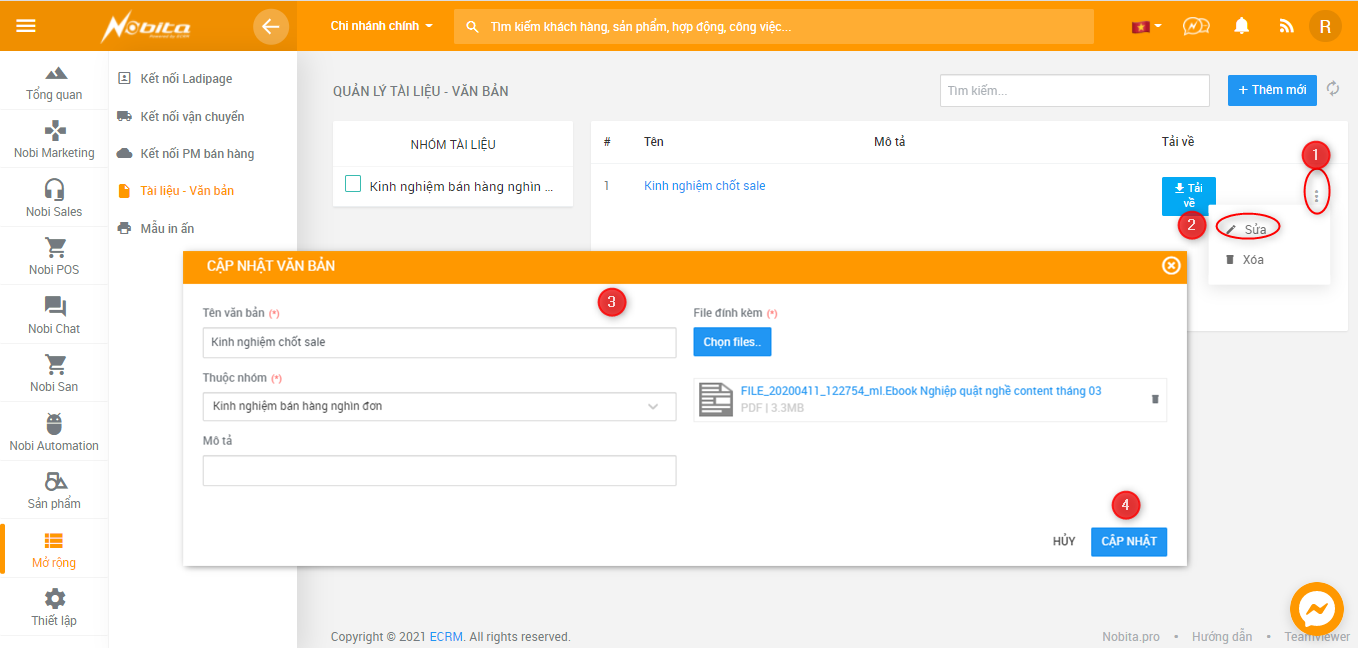Open the Messenger chat bubble
Image resolution: width=1358 pixels, height=648 pixels.
click(x=1316, y=609)
